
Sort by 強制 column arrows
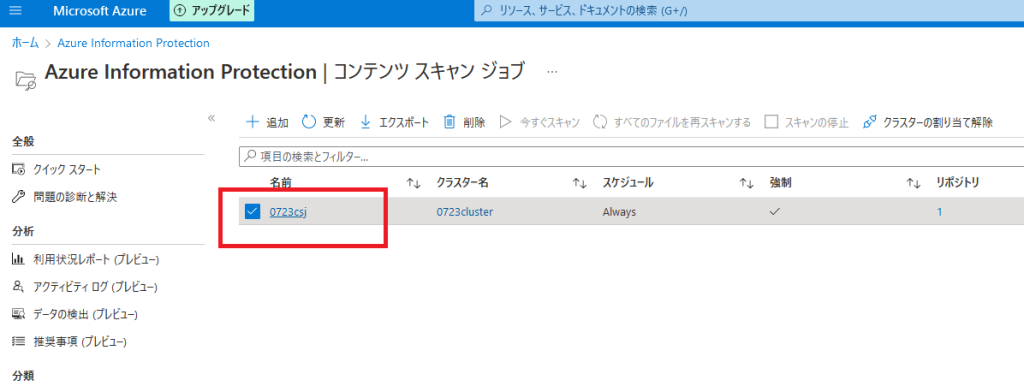click(x=914, y=184)
